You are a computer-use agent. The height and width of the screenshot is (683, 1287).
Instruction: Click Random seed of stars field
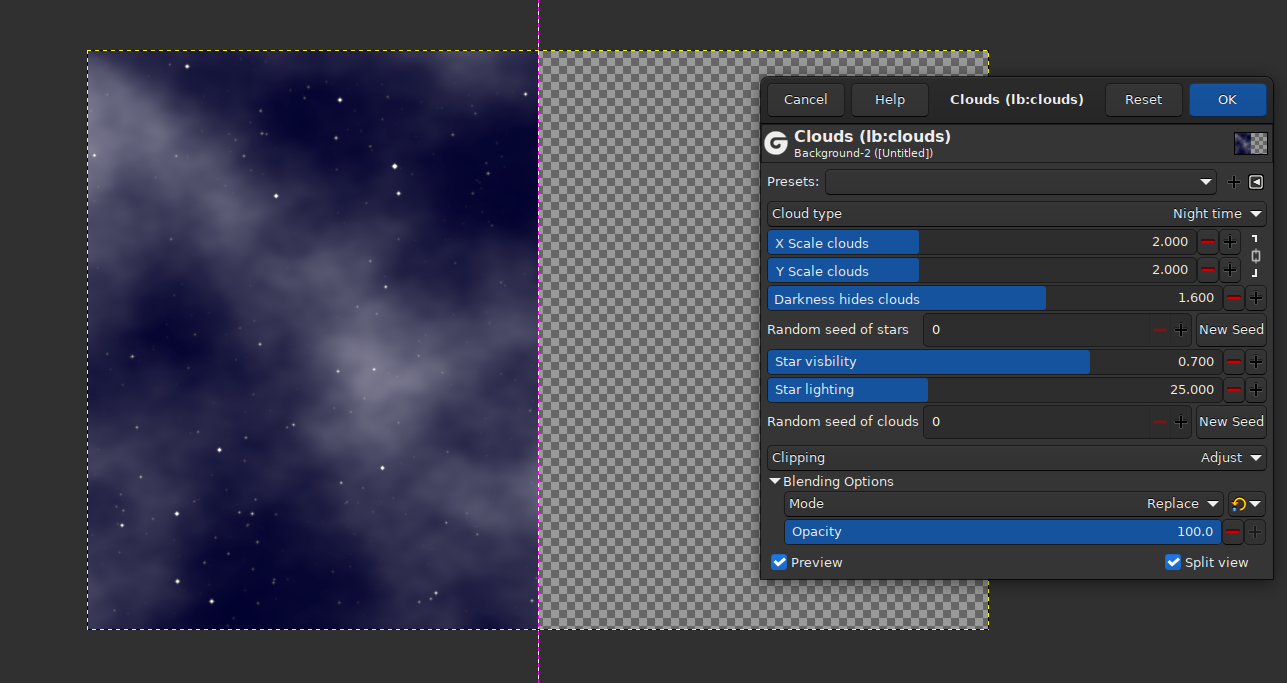pos(1036,329)
